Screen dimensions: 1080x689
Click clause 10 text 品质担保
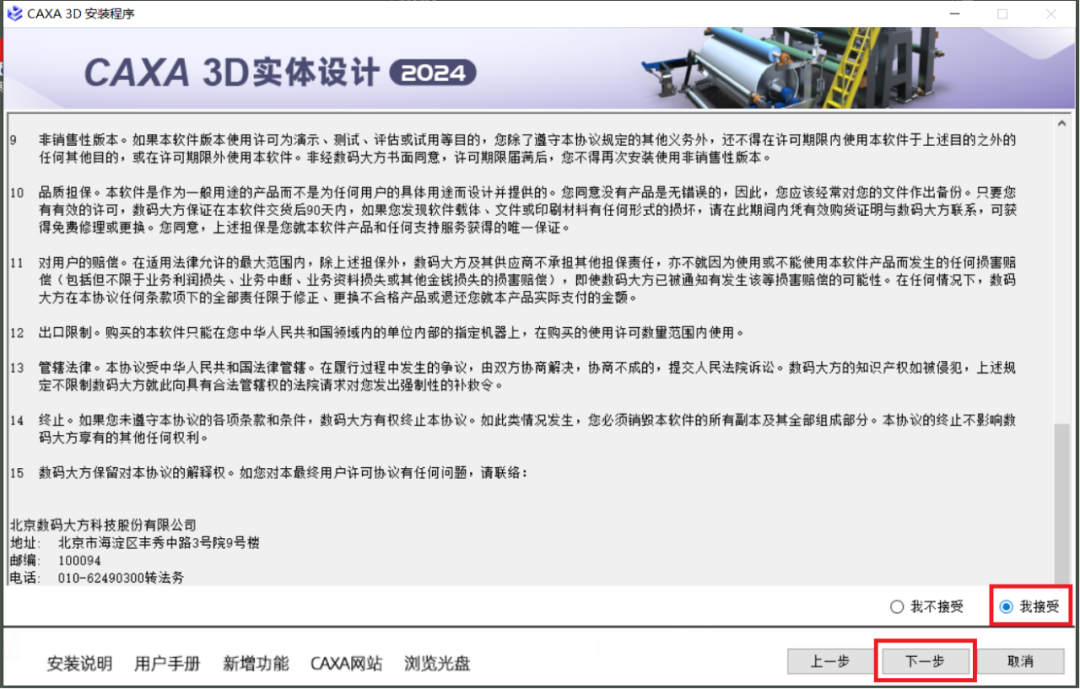pos(66,192)
